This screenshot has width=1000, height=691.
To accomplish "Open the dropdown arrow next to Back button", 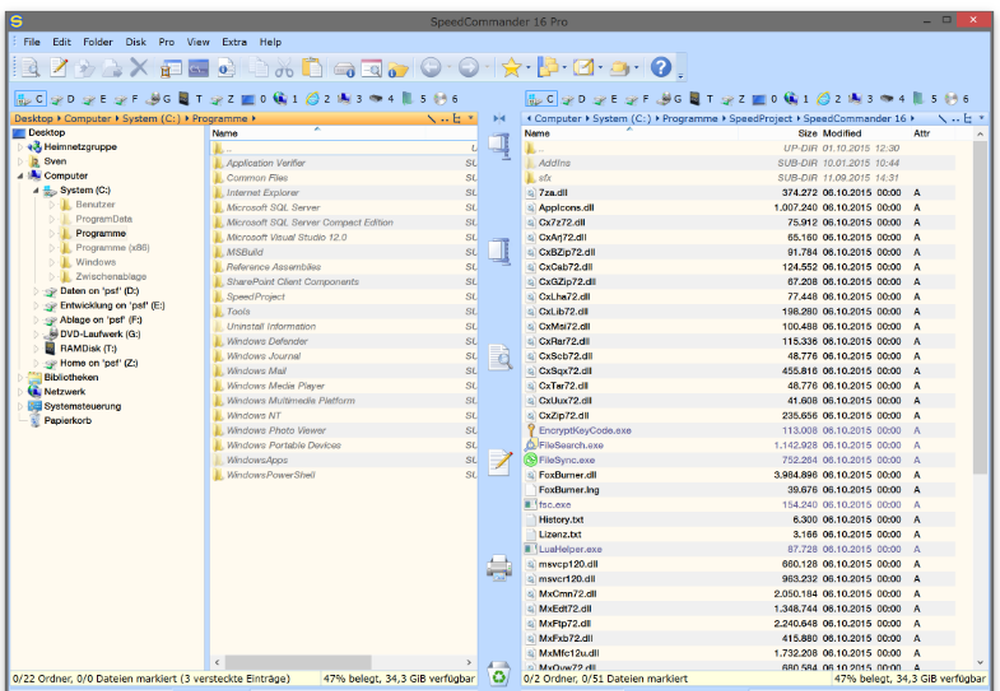I will click(x=448, y=67).
